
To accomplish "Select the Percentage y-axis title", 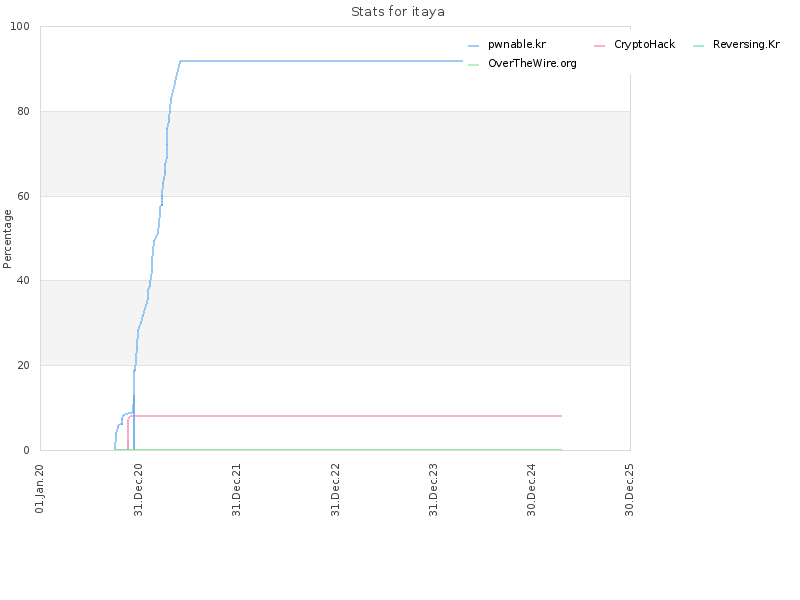I will click(x=7, y=239).
